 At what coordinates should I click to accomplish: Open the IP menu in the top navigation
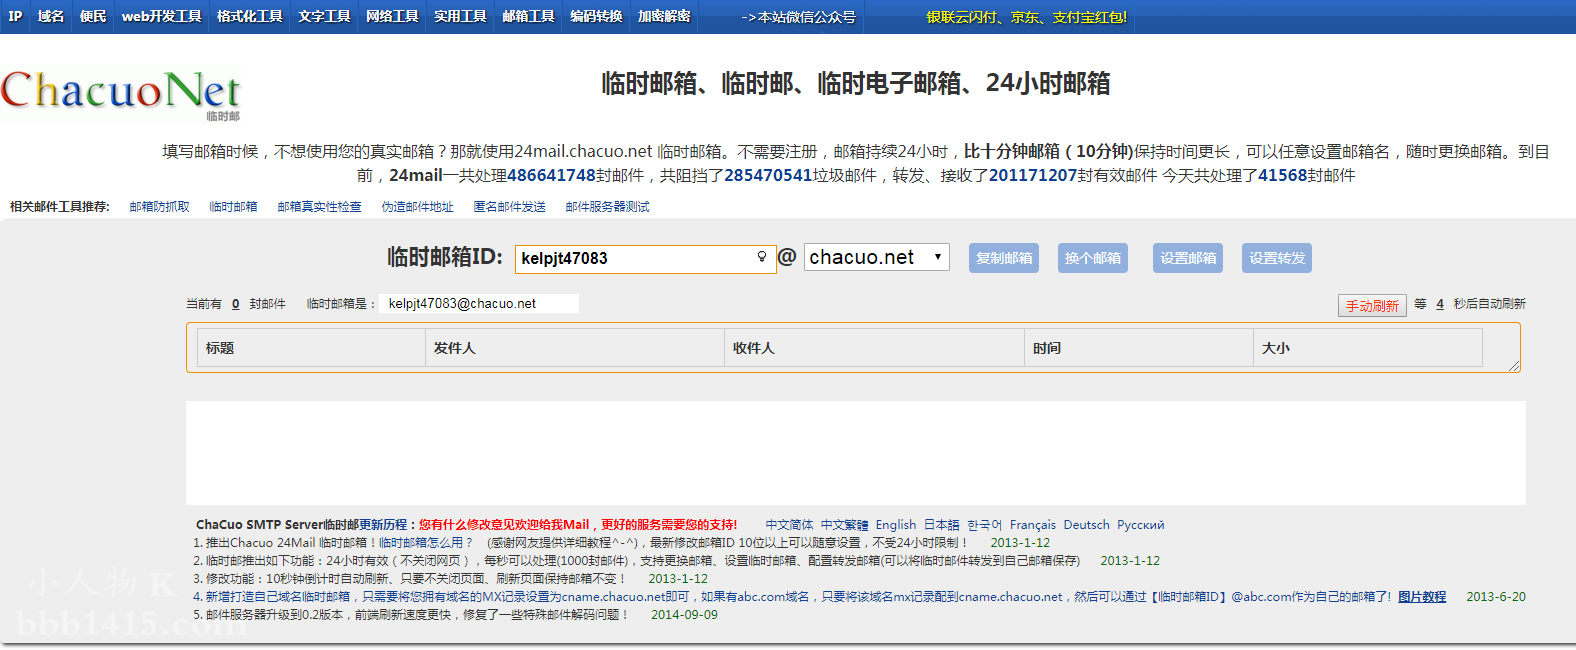(x=15, y=16)
